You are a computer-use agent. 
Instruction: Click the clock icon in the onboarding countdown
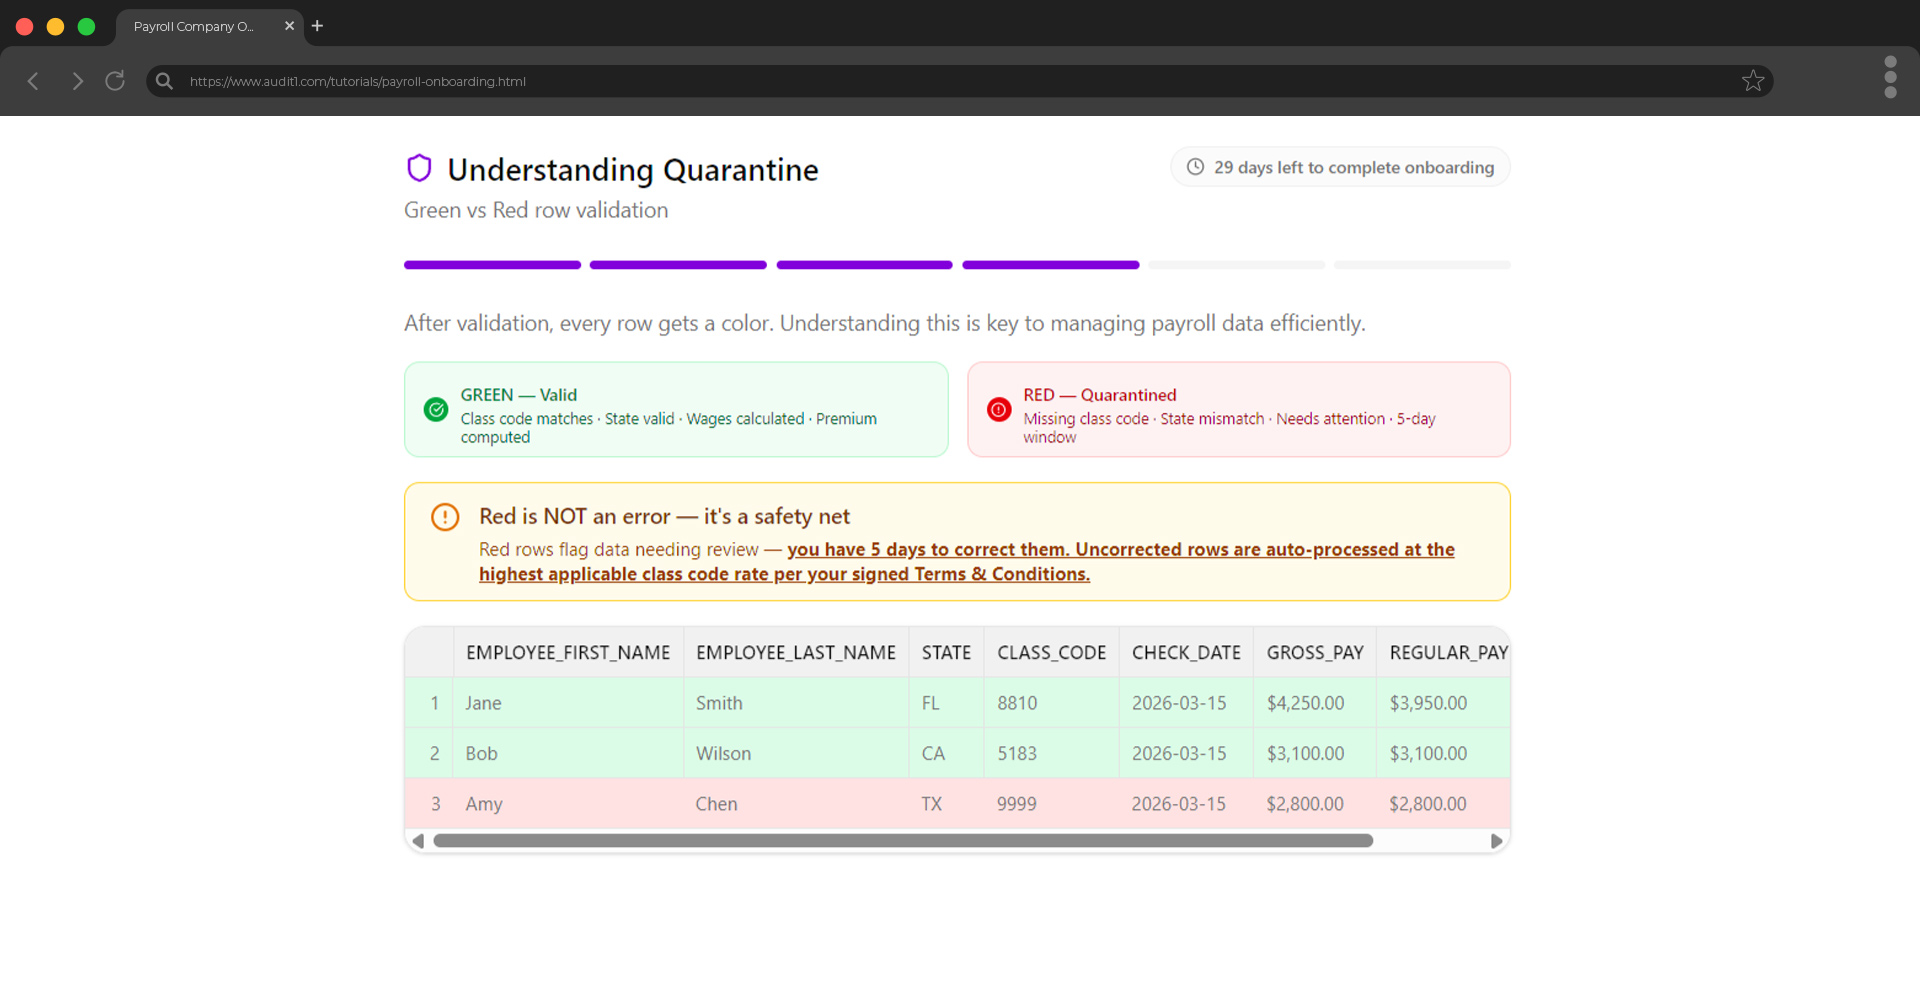1196,167
